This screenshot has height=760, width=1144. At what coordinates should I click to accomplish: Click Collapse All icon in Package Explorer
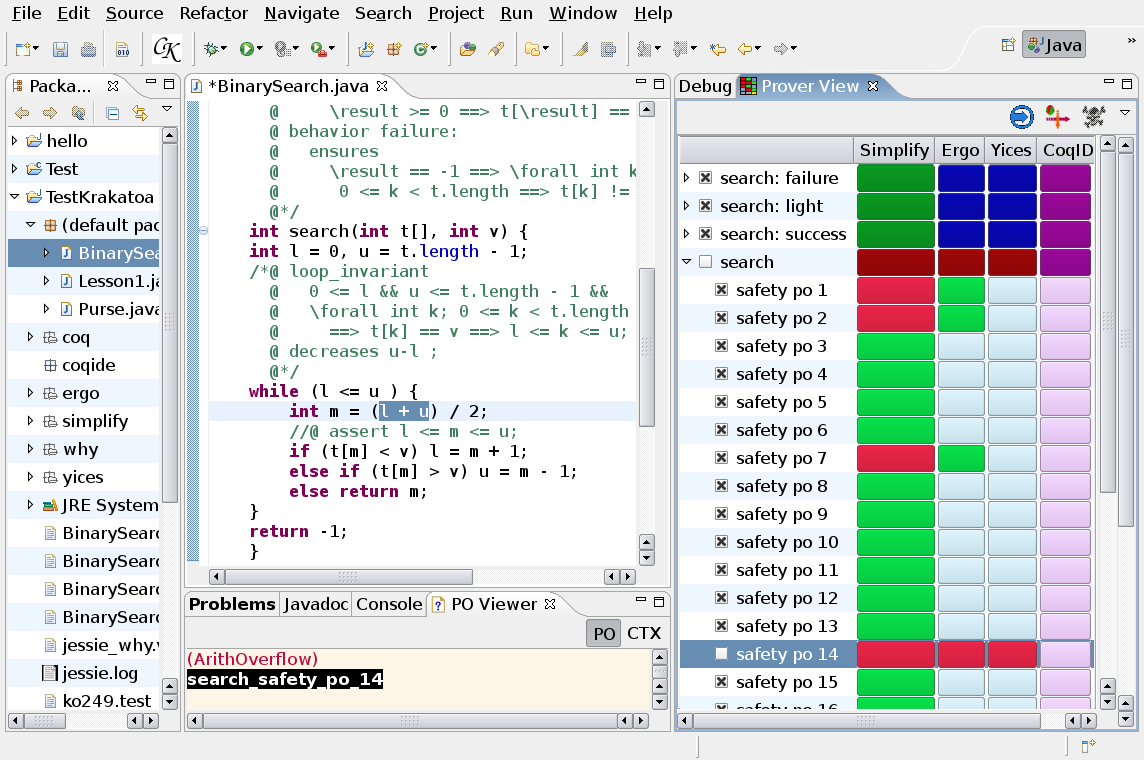[x=112, y=113]
